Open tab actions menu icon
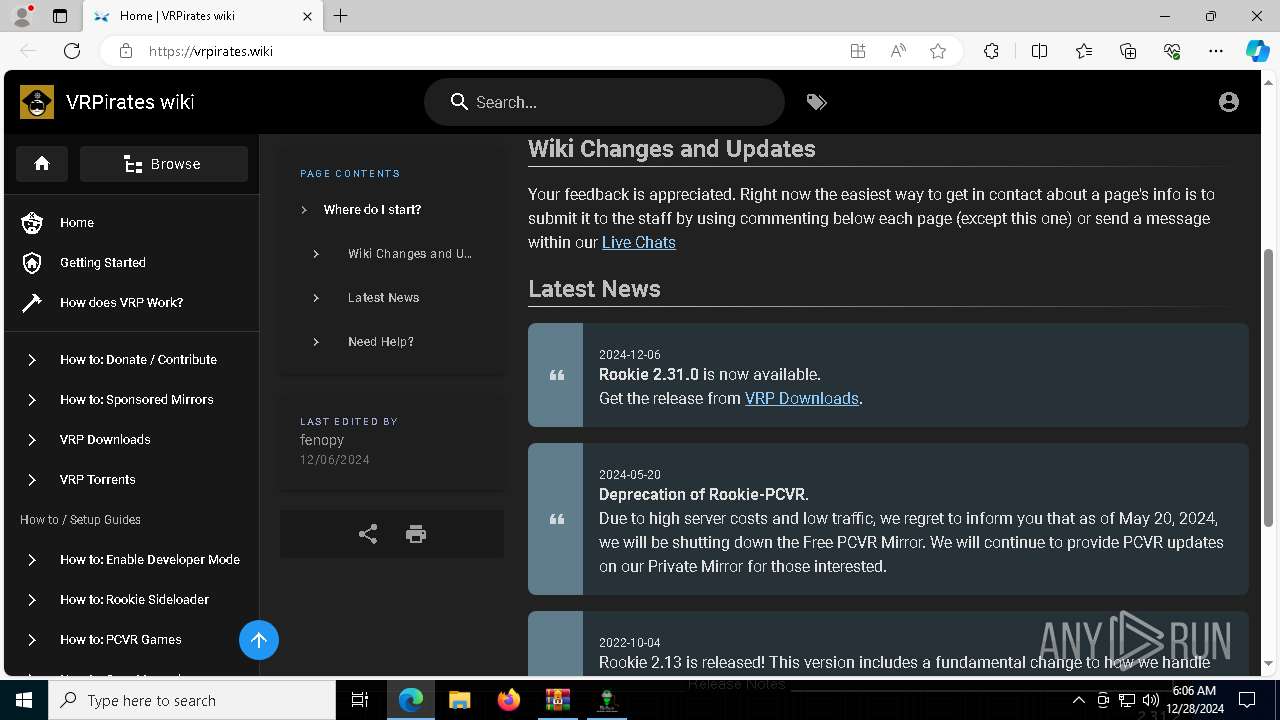This screenshot has height=720, width=1280. click(60, 16)
